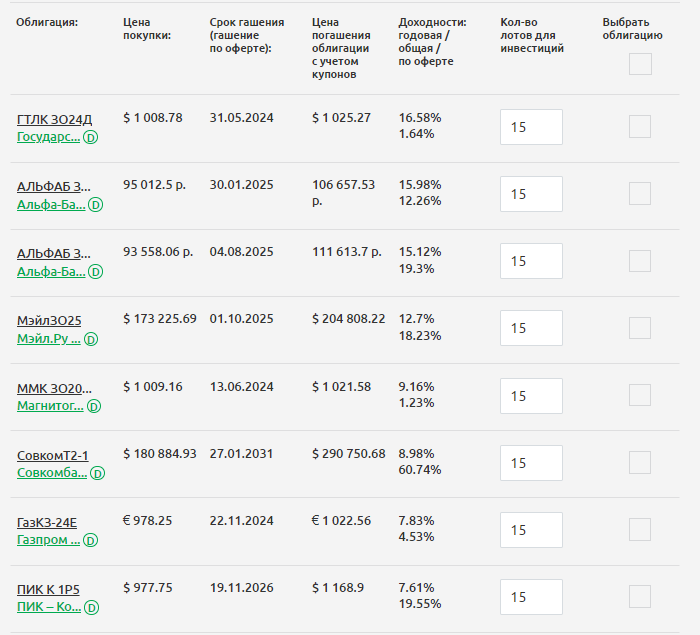Open the МэйлЗО25 bond name link
The height and width of the screenshot is (635, 700).
(x=49, y=321)
